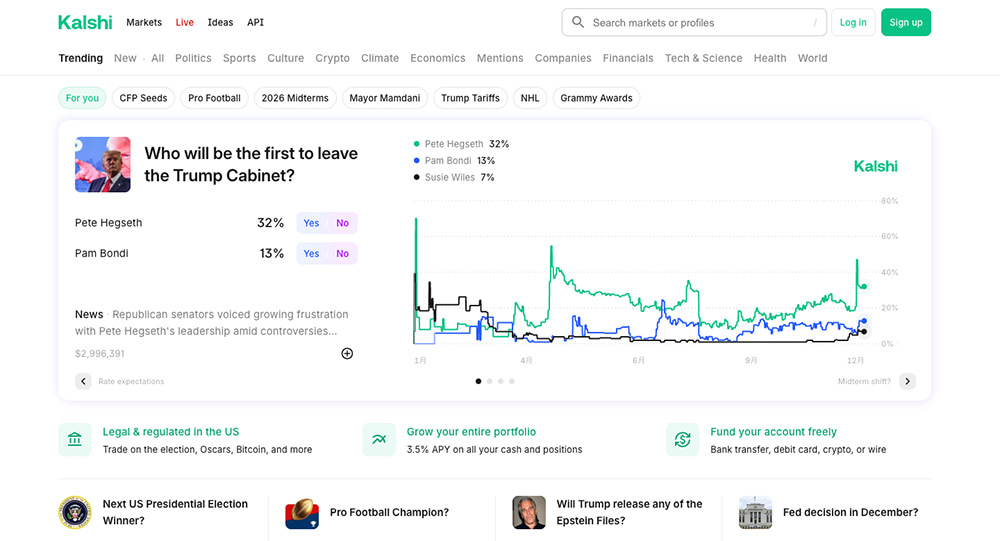This screenshot has width=1000, height=541.
Task: Click the Log in button
Action: (853, 22)
